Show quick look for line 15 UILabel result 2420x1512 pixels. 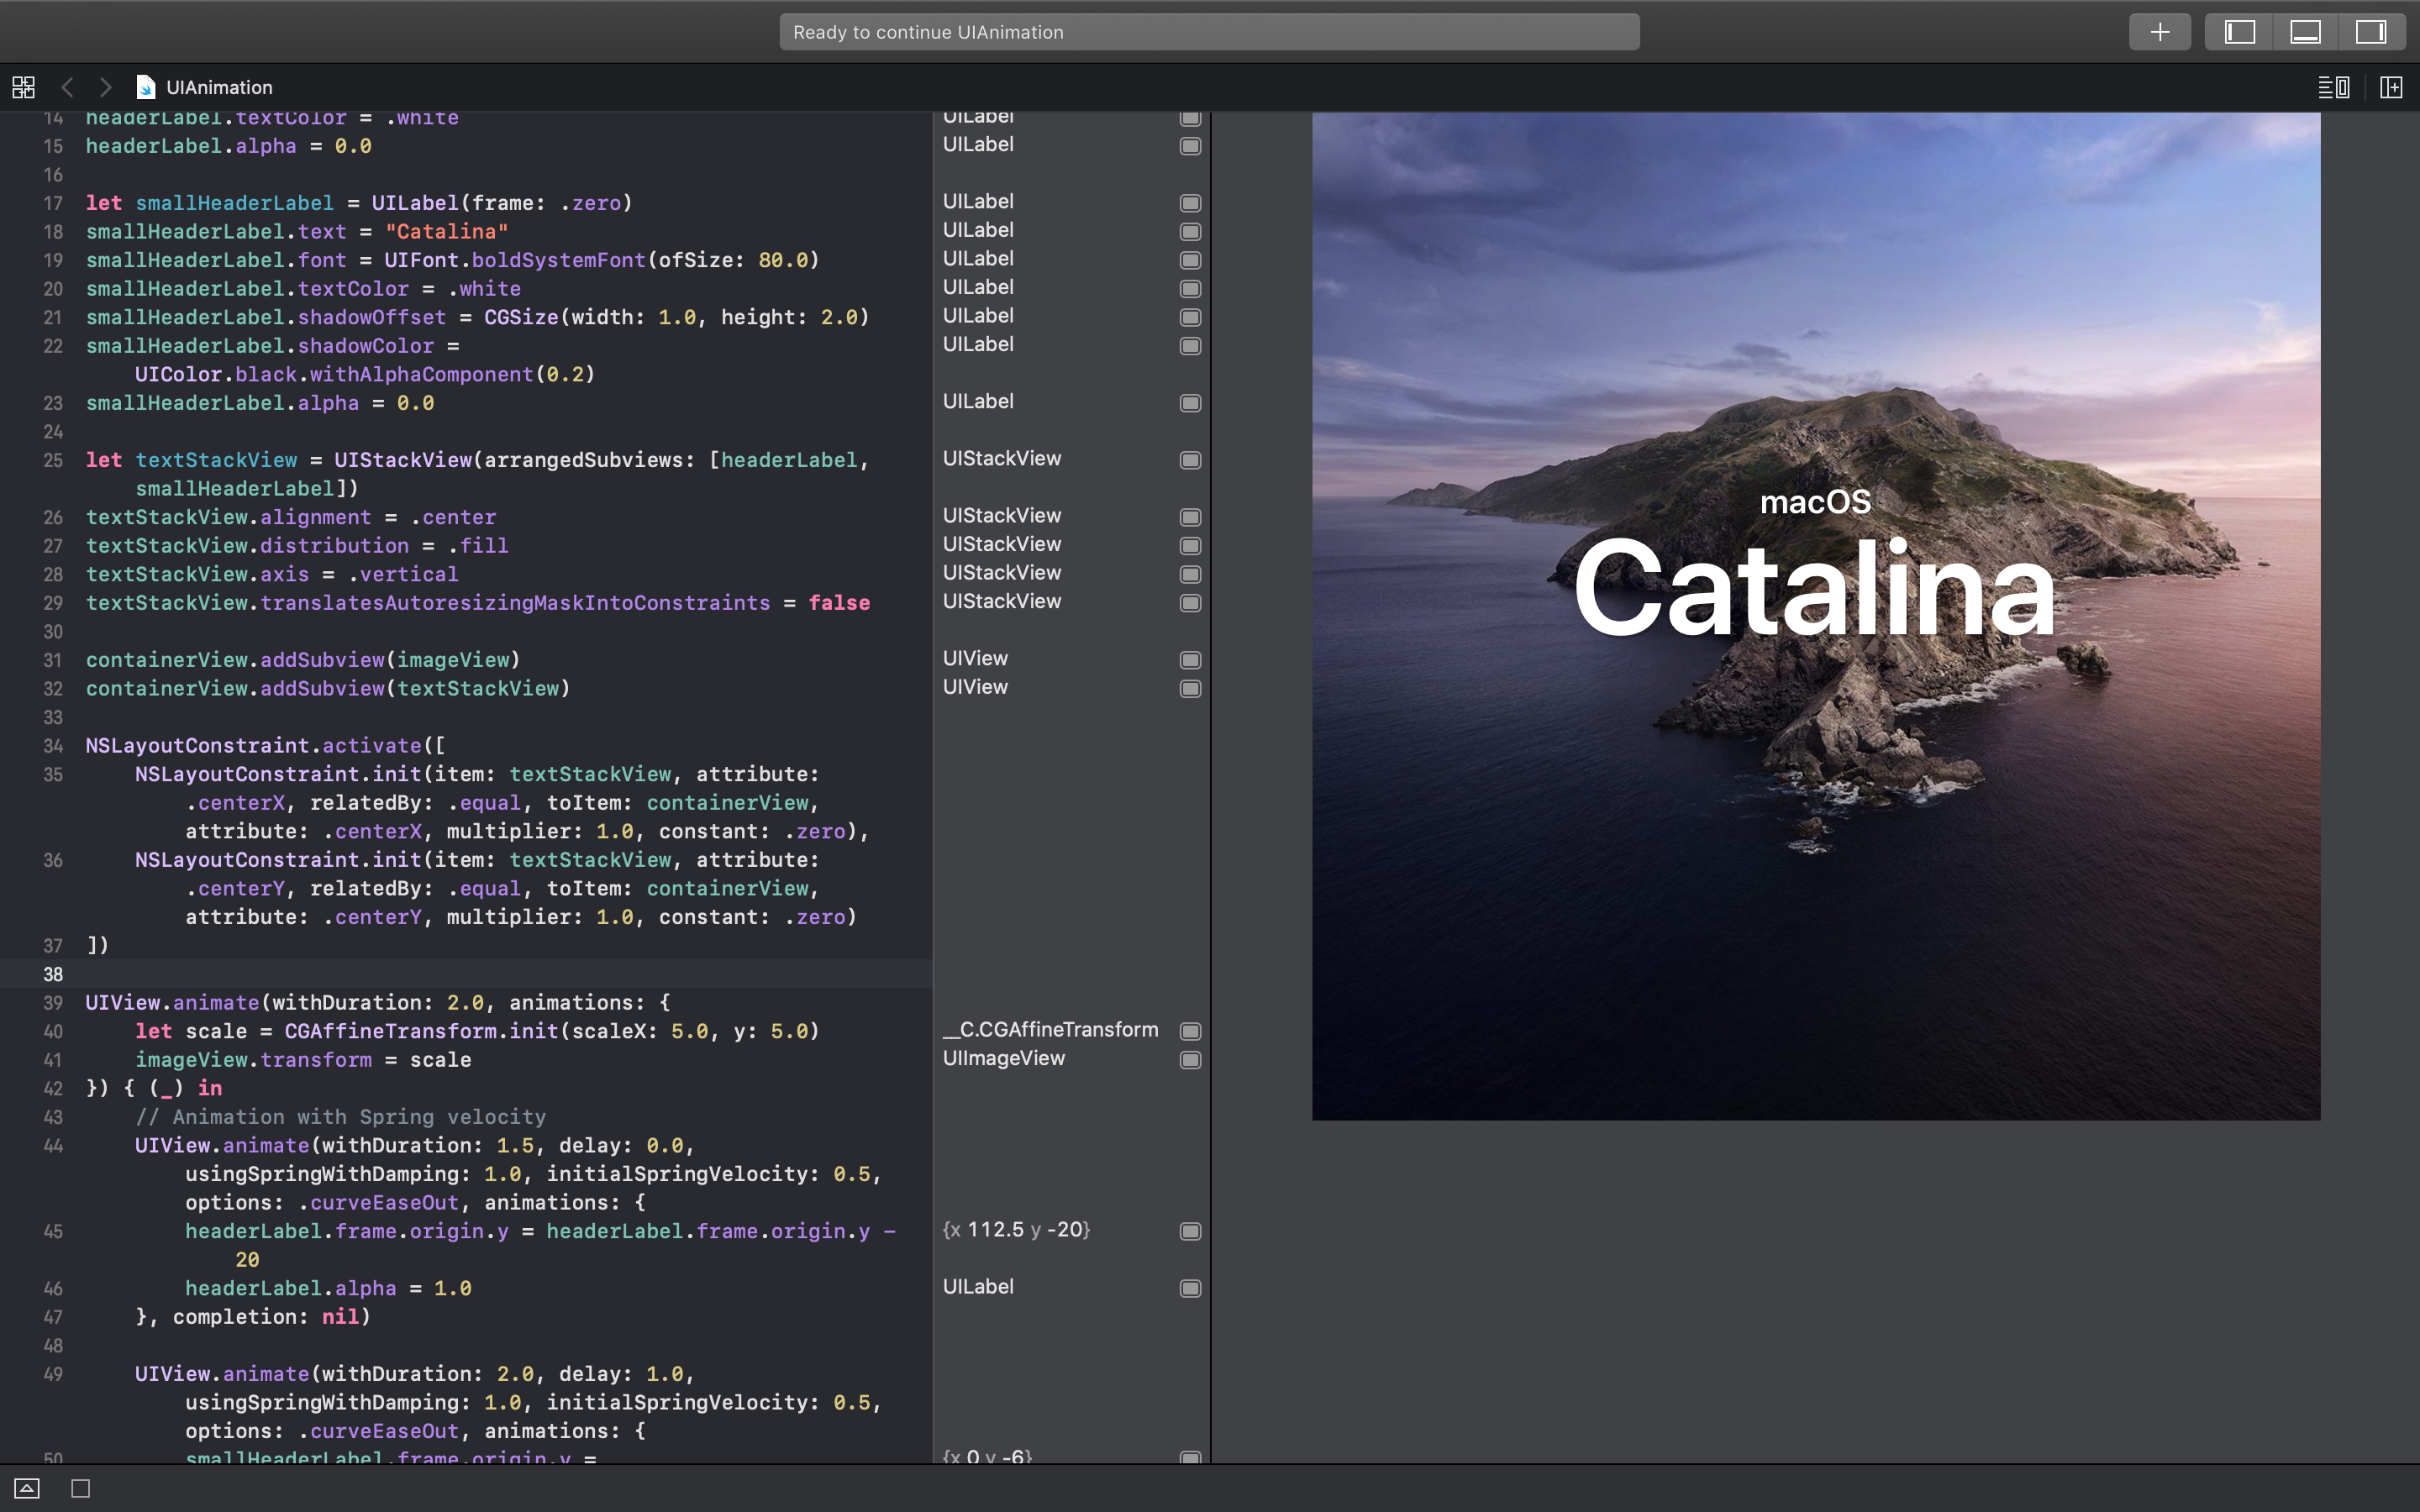[1190, 146]
